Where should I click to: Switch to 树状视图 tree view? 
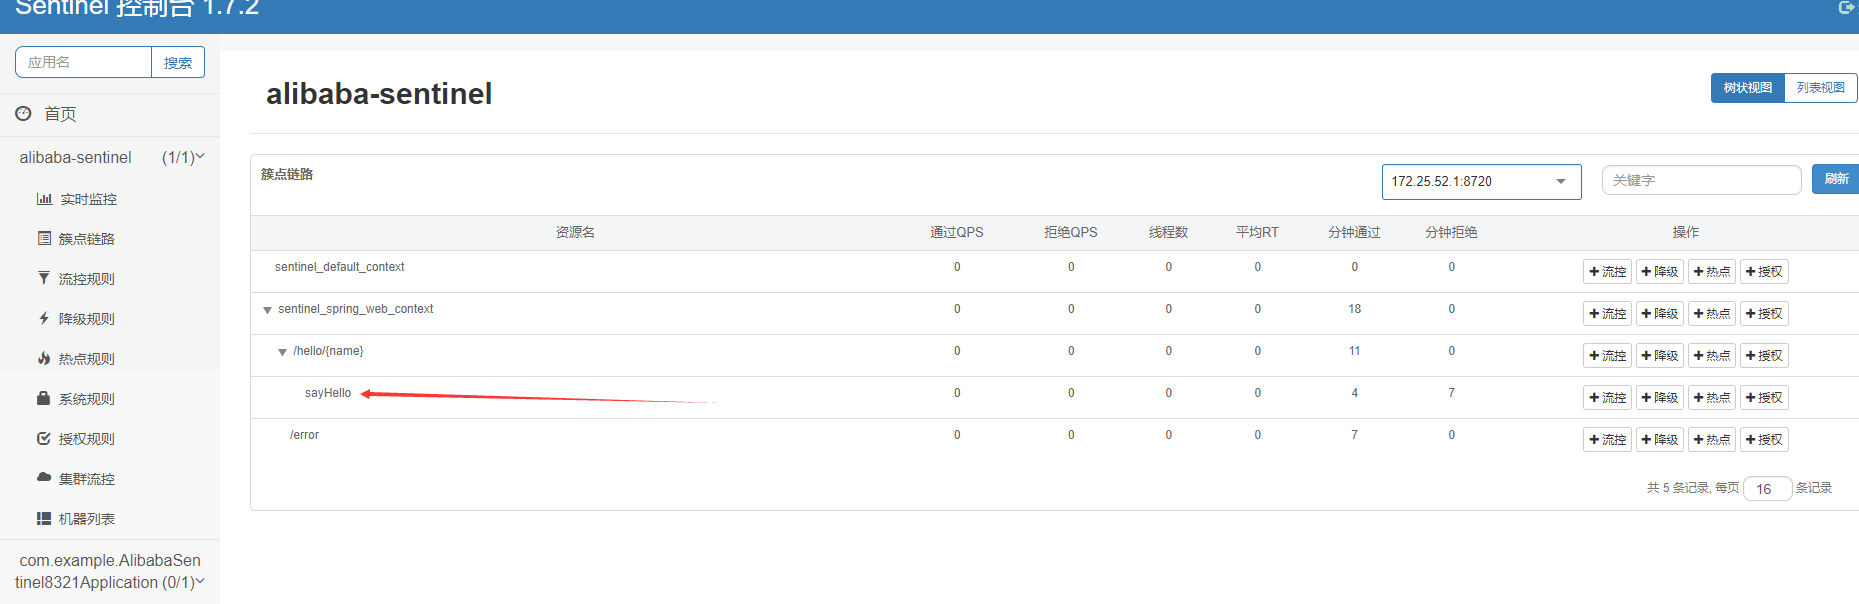pyautogui.click(x=1747, y=88)
